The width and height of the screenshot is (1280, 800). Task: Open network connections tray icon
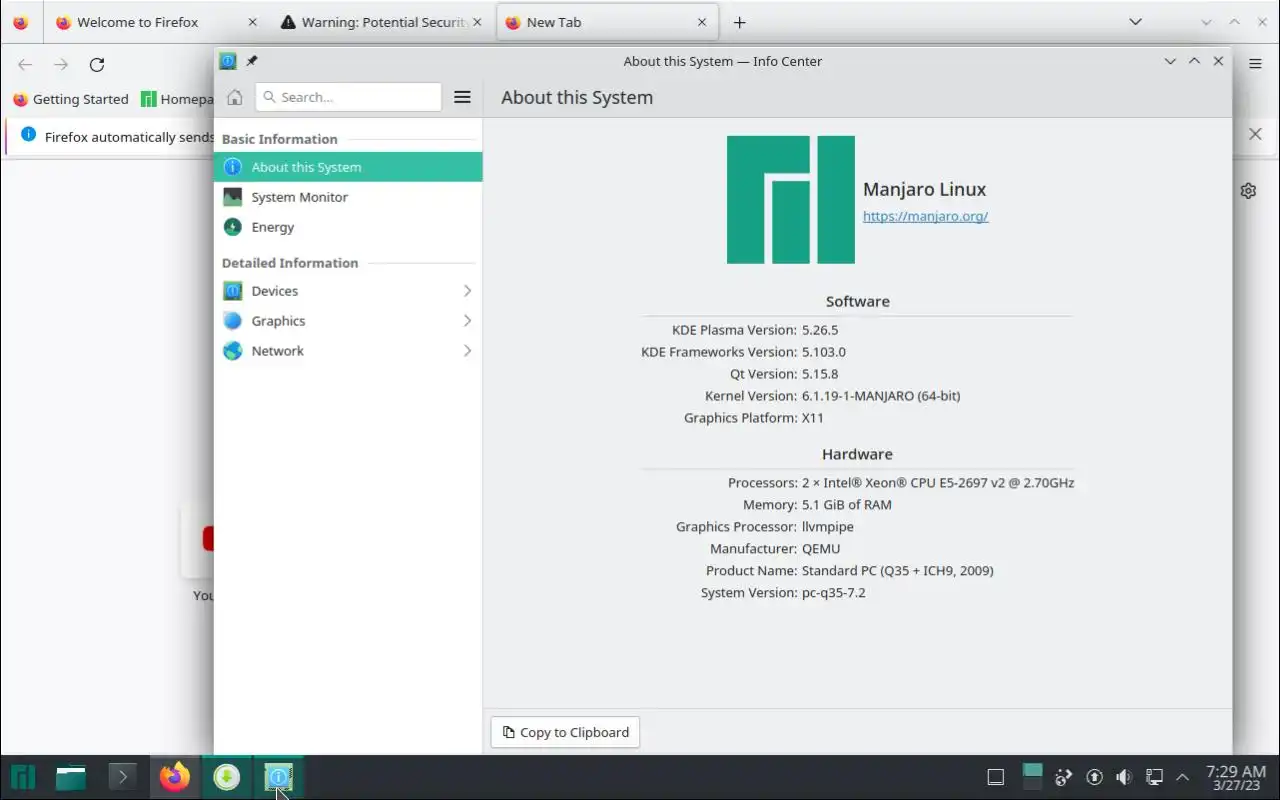(x=1154, y=777)
